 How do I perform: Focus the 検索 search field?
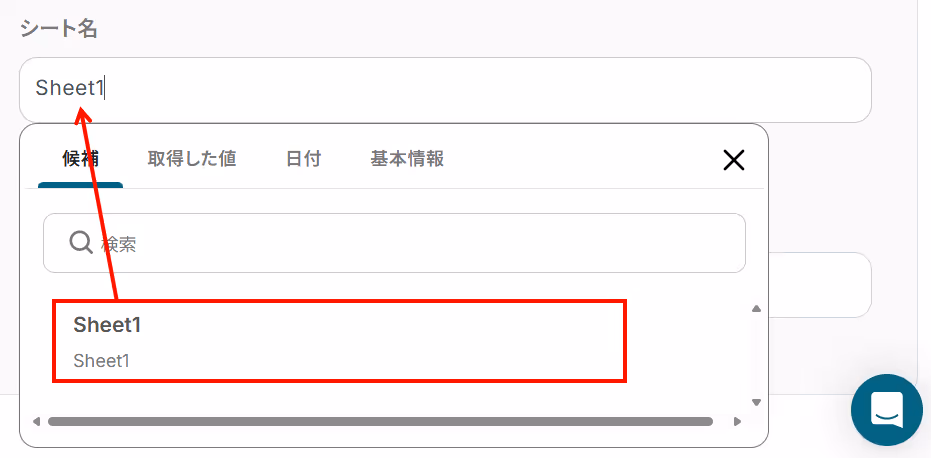click(x=394, y=243)
